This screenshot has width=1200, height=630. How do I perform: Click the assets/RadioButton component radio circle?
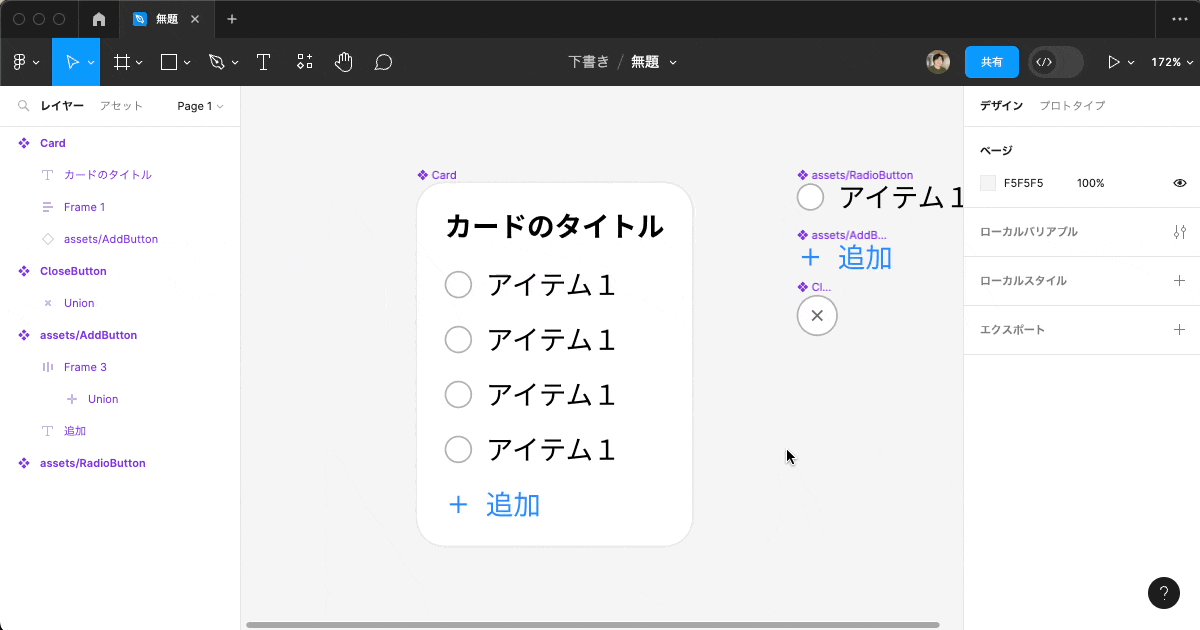(810, 197)
